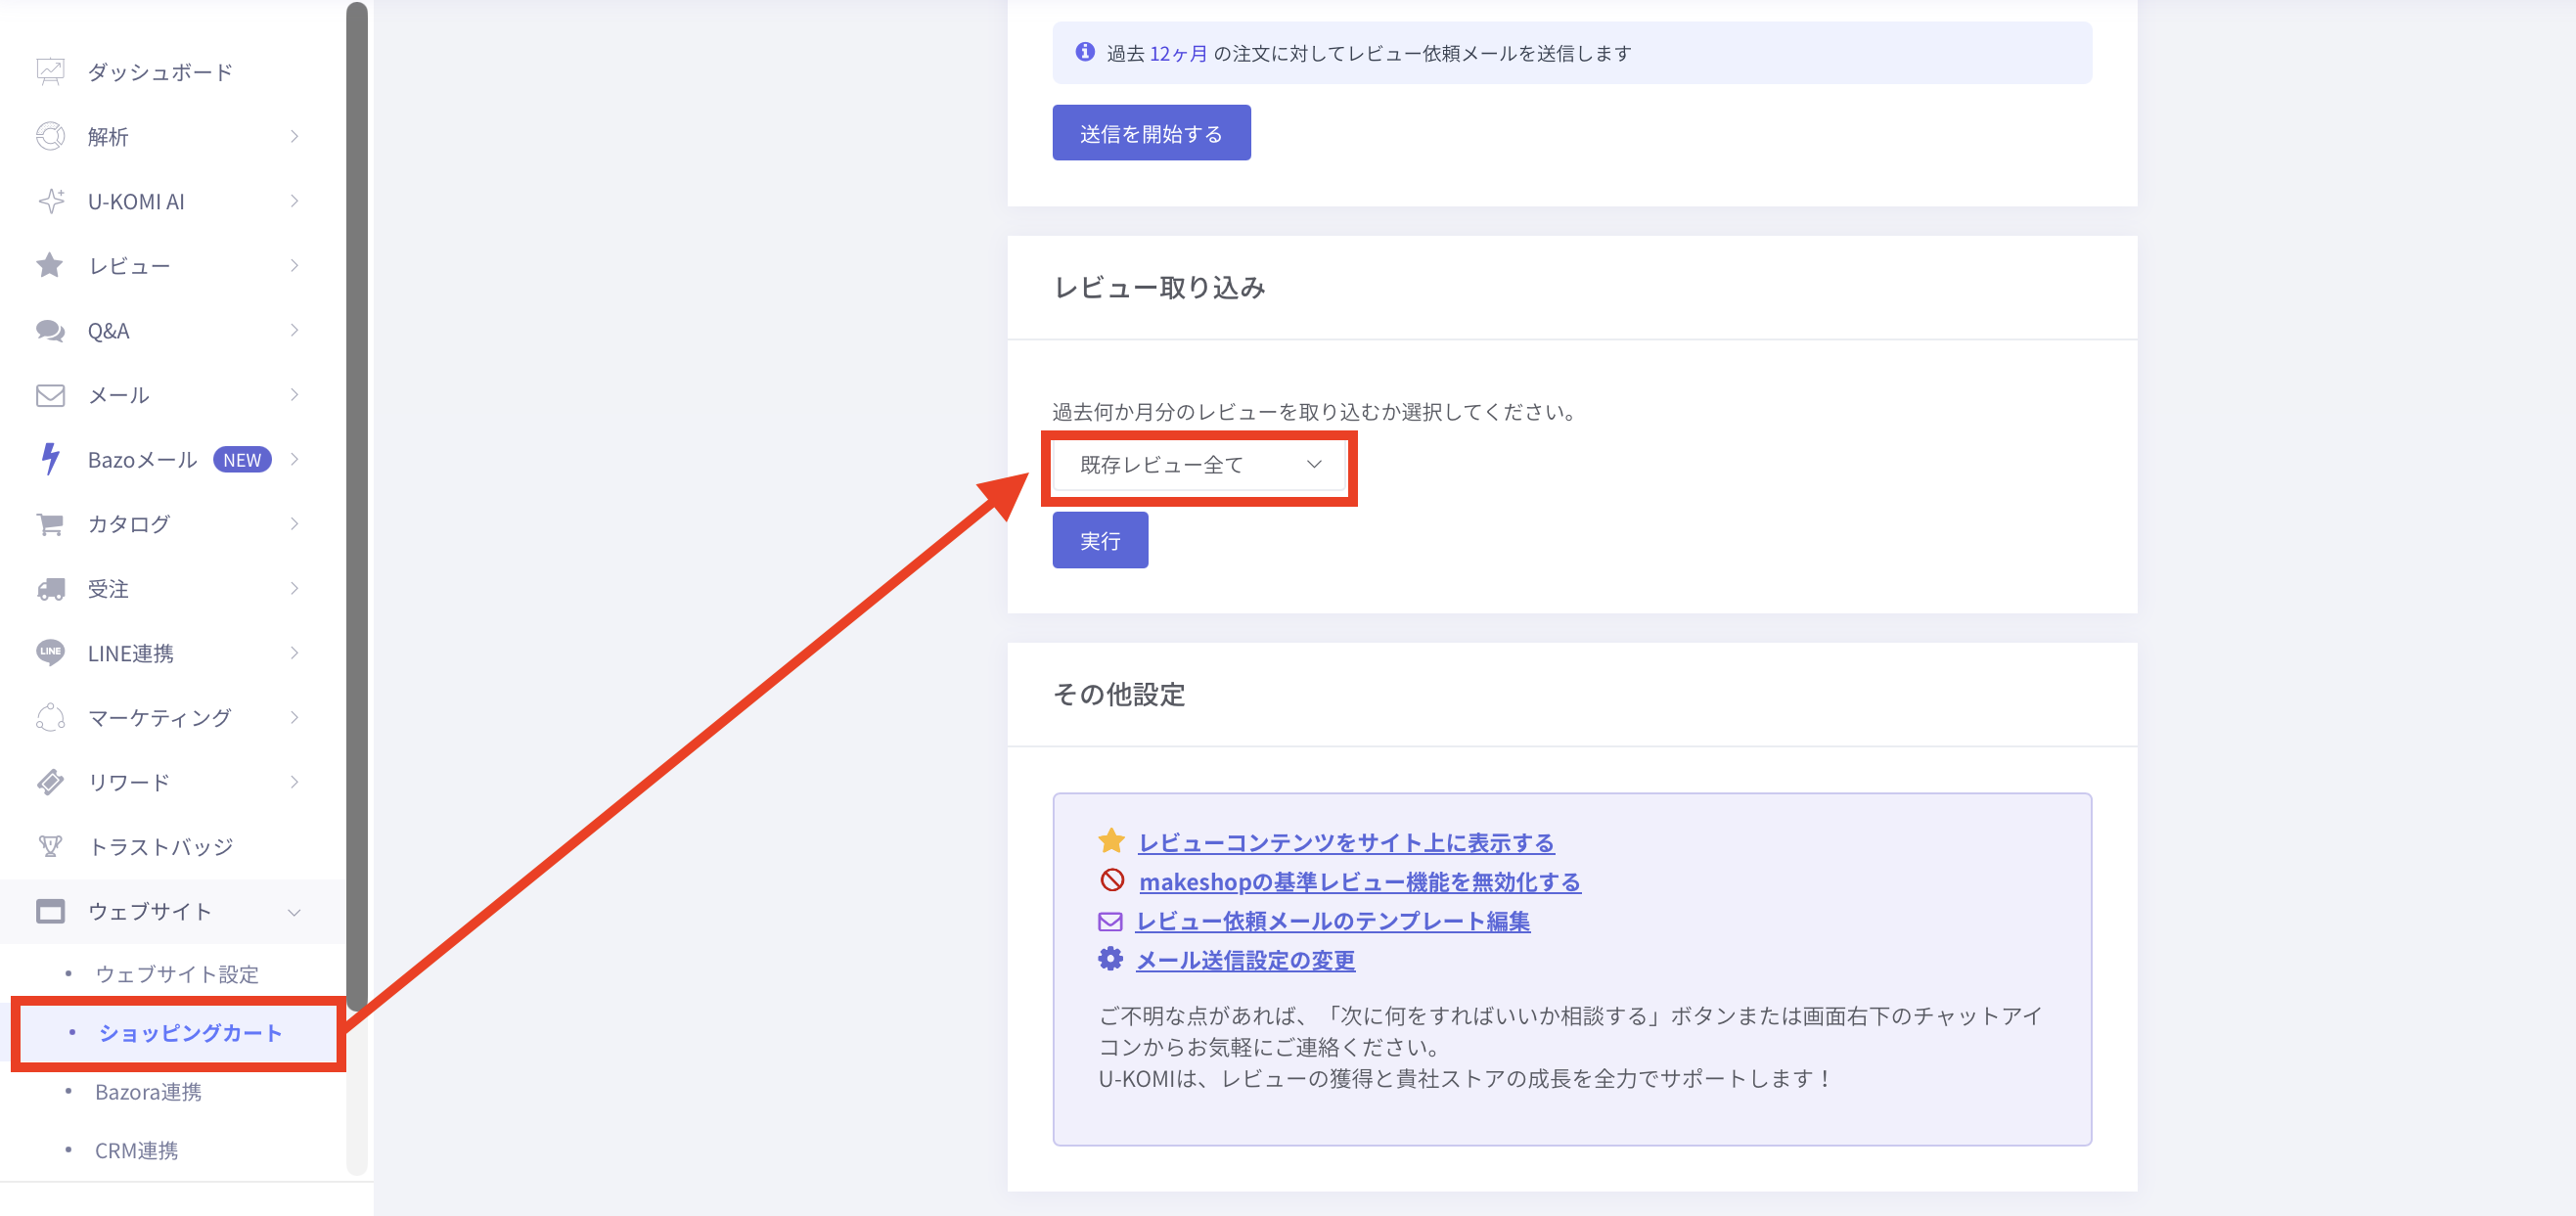Click the Dashboard chart icon in sidebar
This screenshot has height=1216, width=2576.
point(50,72)
